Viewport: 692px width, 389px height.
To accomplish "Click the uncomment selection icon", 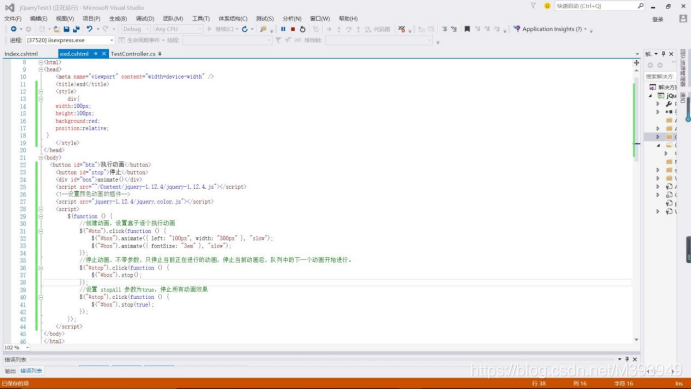I will click(x=454, y=29).
